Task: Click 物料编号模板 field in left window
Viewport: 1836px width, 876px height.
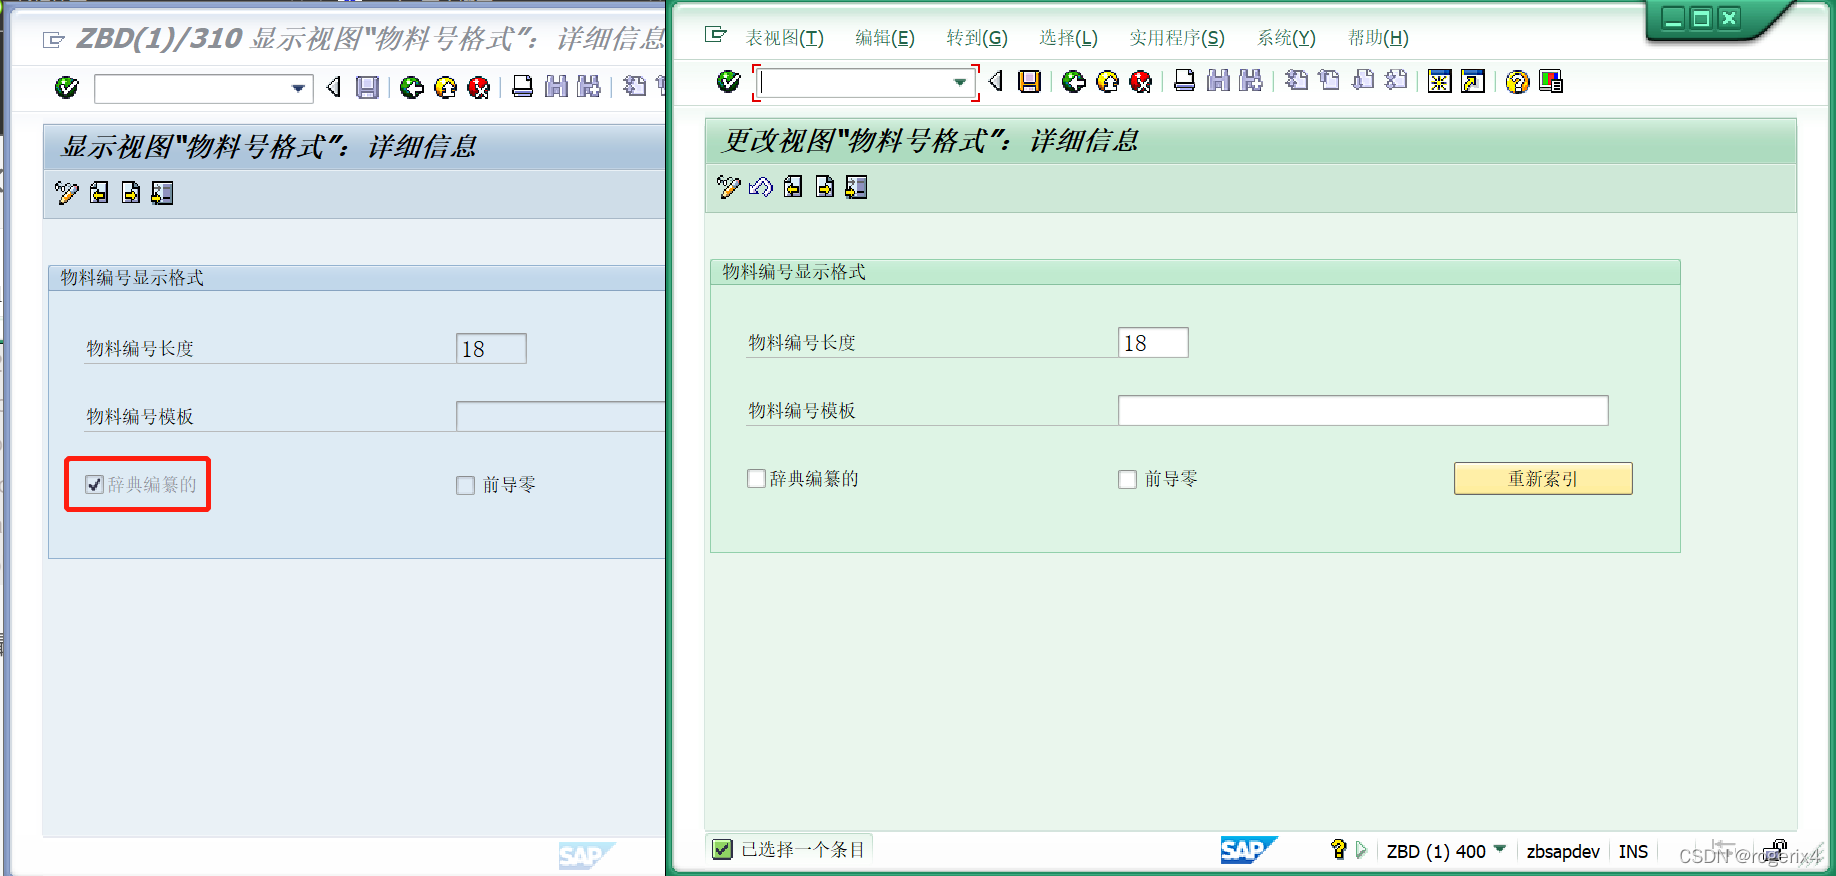Action: [560, 416]
